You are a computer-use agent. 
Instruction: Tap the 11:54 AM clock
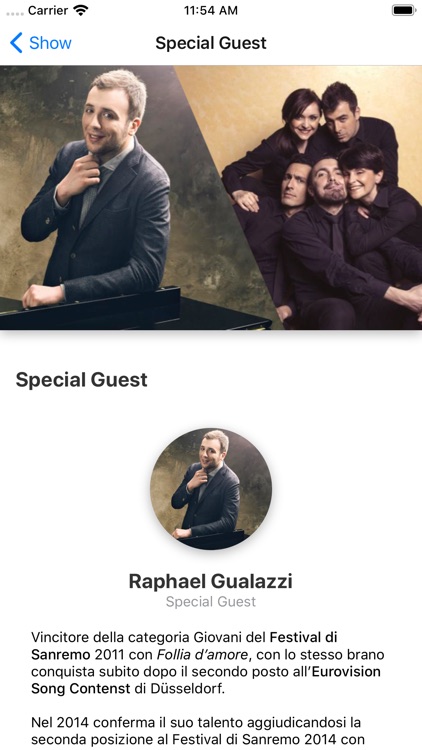click(211, 11)
